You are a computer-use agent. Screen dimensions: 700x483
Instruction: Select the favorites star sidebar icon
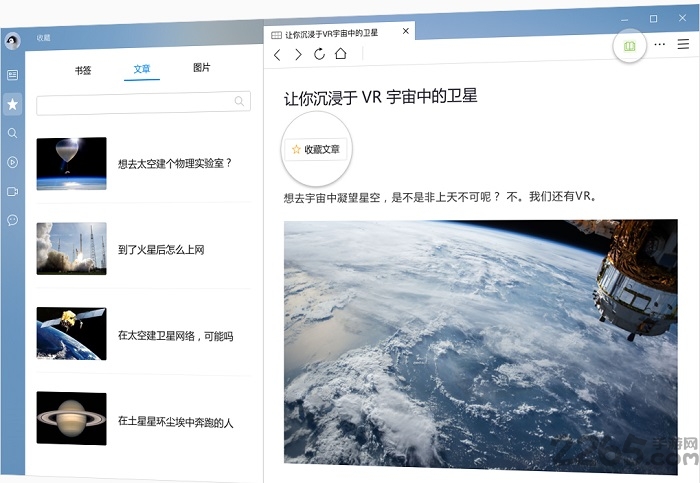[13, 104]
